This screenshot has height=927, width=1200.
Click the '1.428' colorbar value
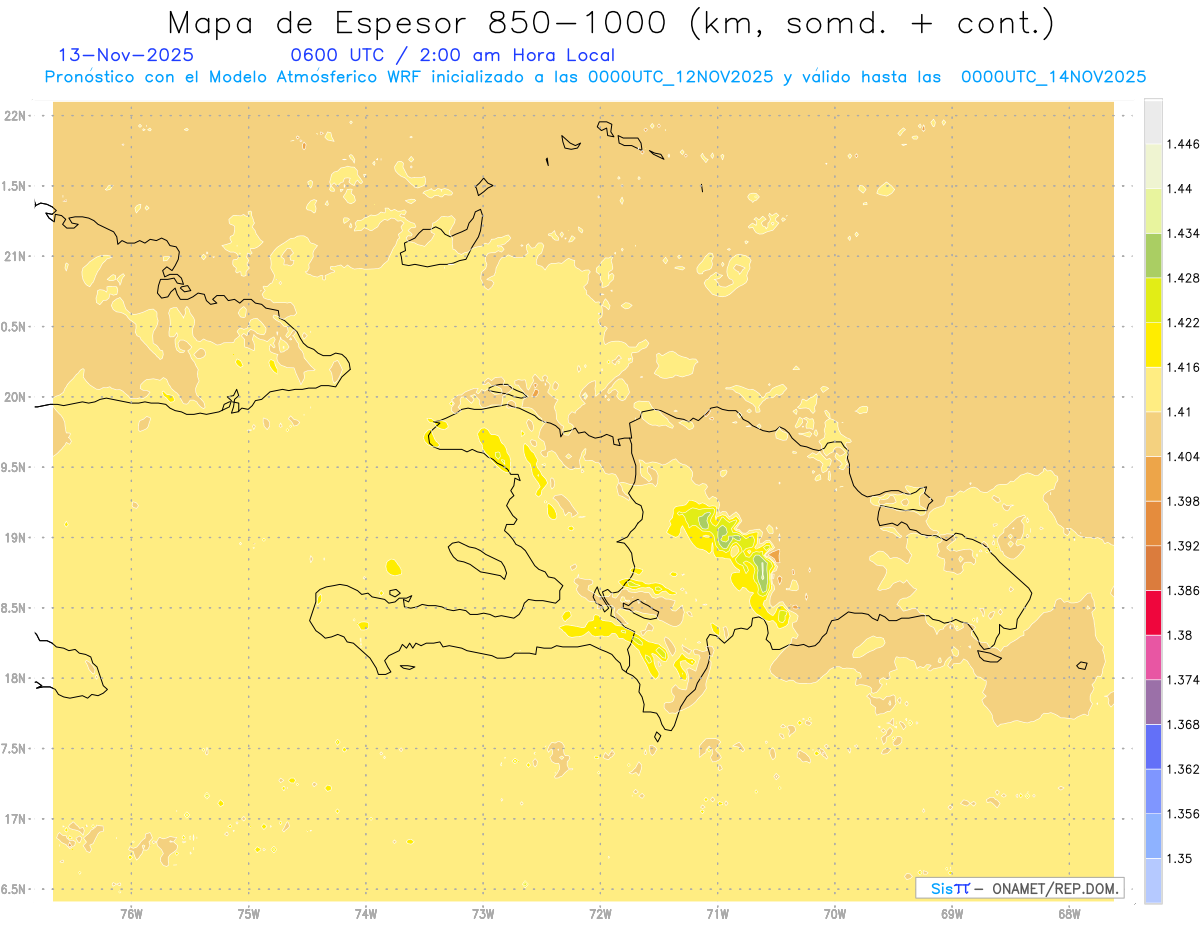(x=1183, y=278)
